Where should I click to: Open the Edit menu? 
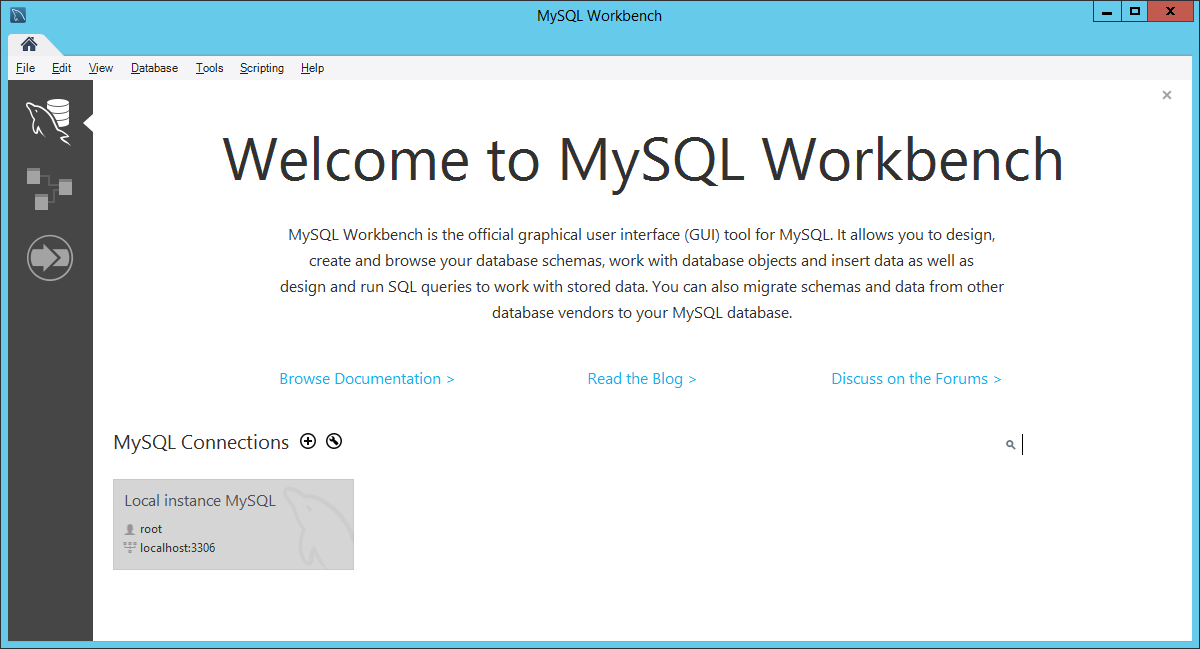point(62,68)
